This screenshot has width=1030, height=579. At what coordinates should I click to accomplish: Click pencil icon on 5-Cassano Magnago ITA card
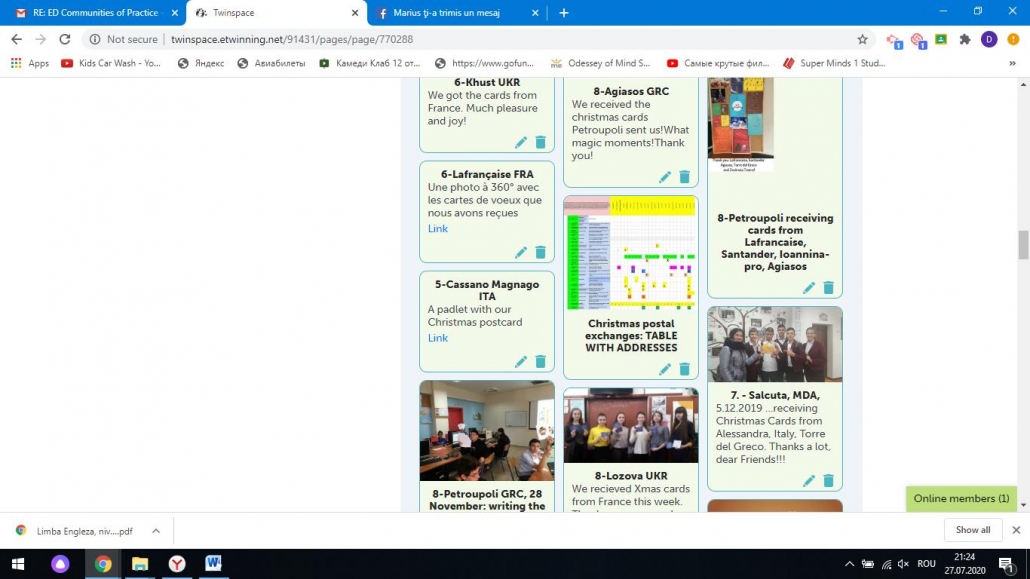click(x=521, y=362)
